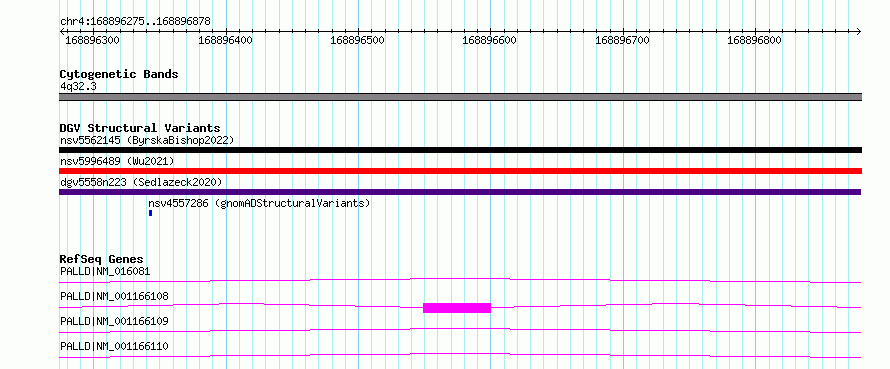Open the nsv5562145 (ByrskaBishop2022) label
890x369 pixels.
pos(147,140)
